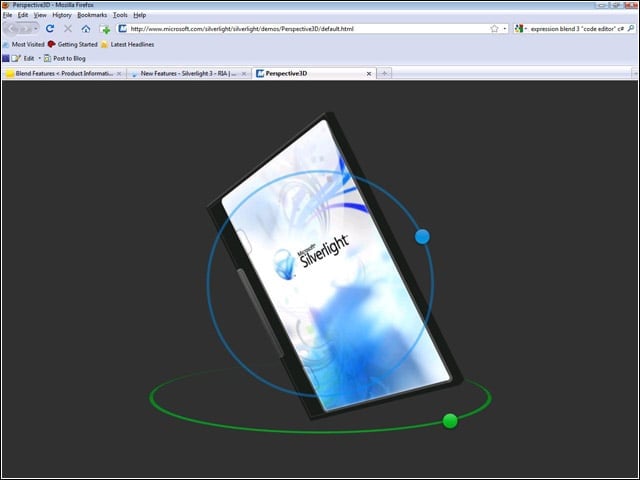
Task: Click the Edit toolbar button
Action: pos(23,58)
